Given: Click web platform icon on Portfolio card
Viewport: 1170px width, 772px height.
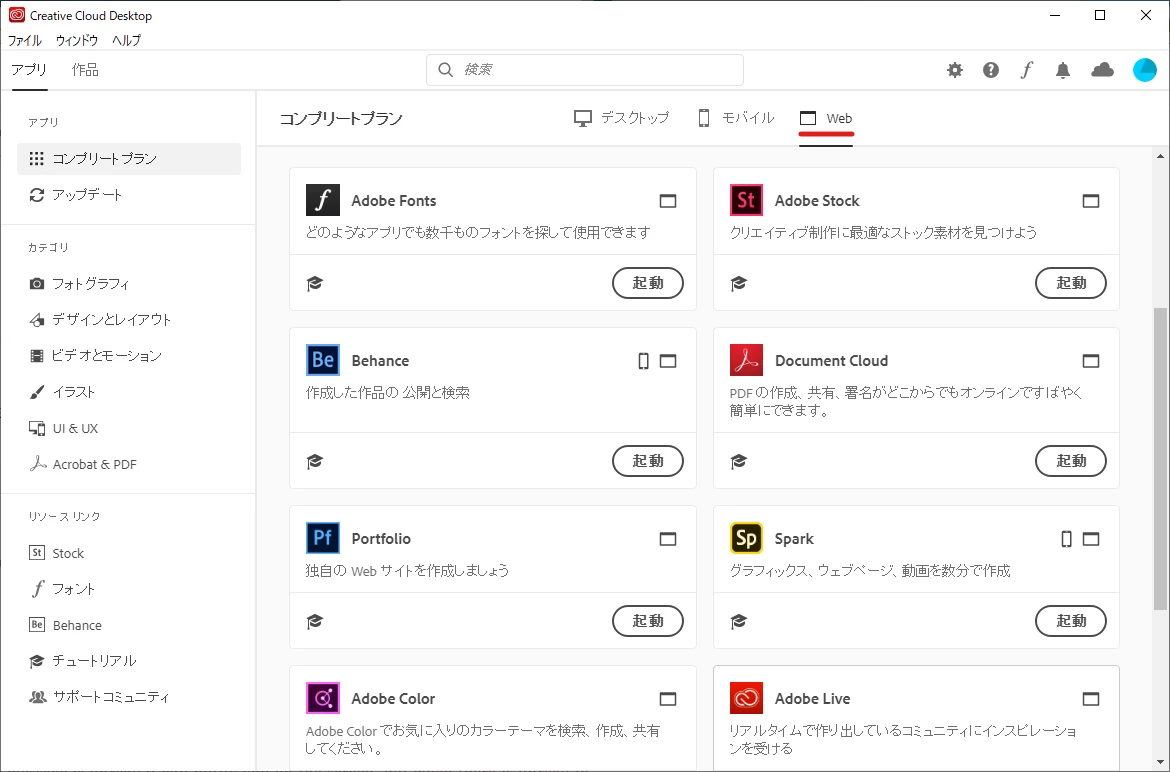Looking at the screenshot, I should point(668,539).
